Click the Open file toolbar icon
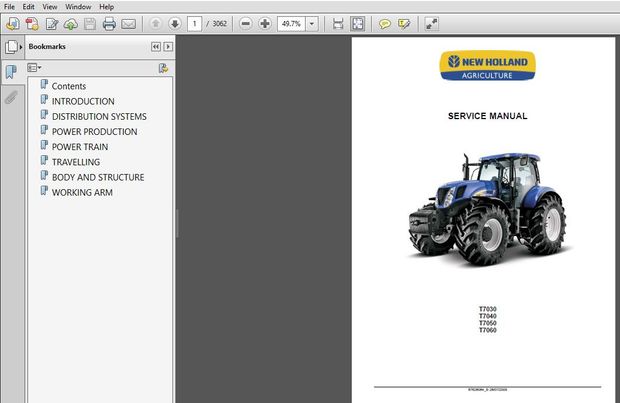 pos(13,24)
